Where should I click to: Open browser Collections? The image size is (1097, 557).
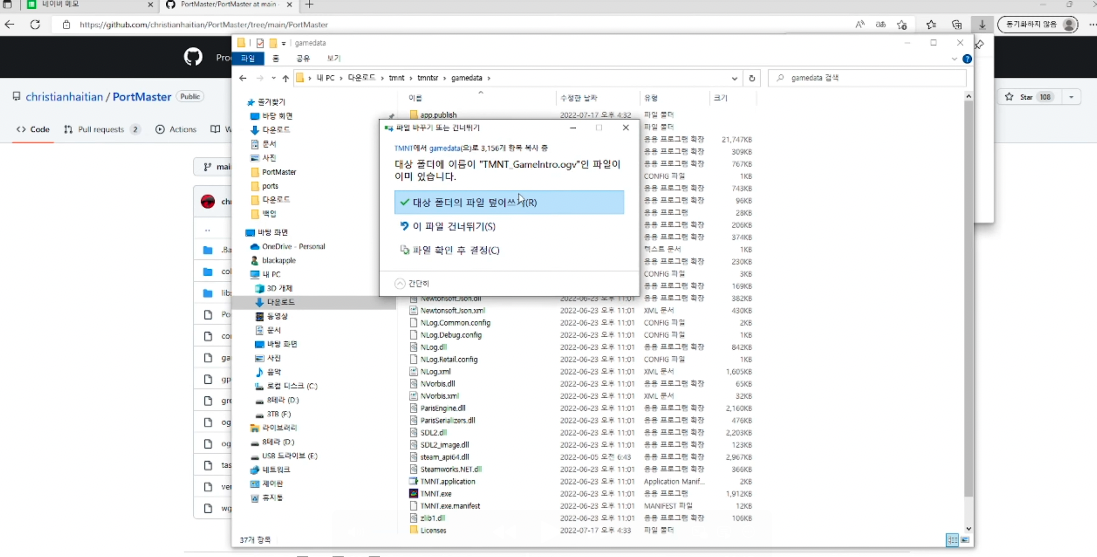957,24
